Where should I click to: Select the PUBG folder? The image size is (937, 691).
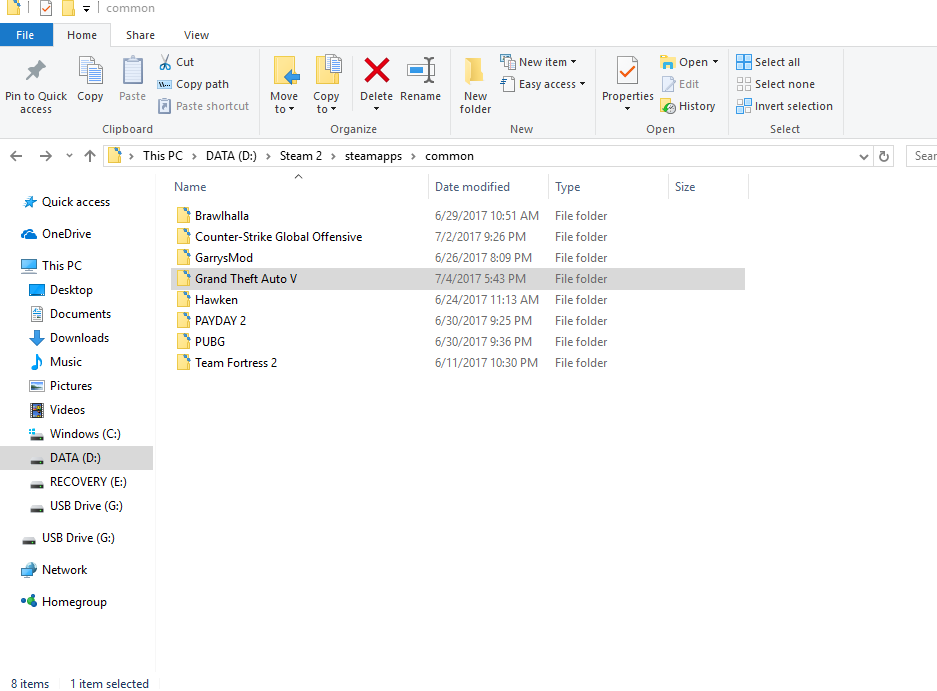458,342
